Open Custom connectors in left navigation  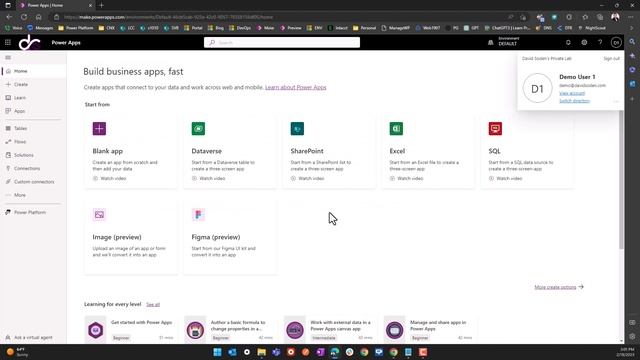(x=33, y=182)
